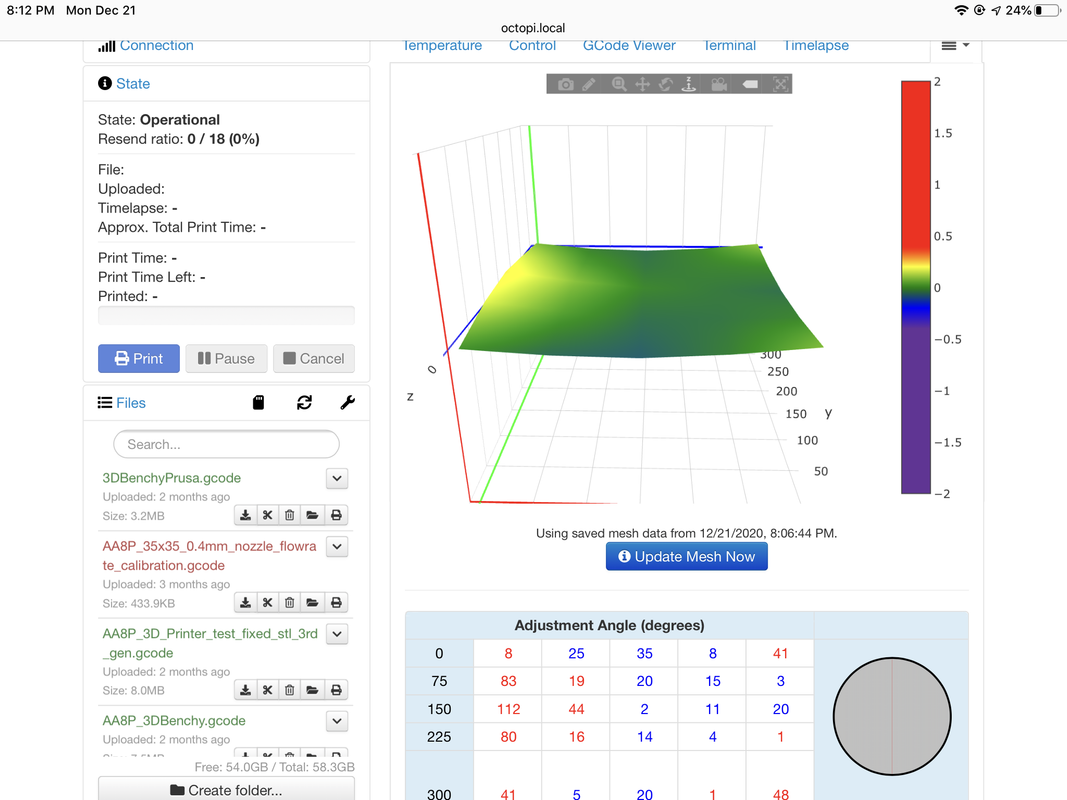1067x800 pixels.
Task: Delete 3DBenchyPrusa.gcode with trash icon
Action: point(289,515)
